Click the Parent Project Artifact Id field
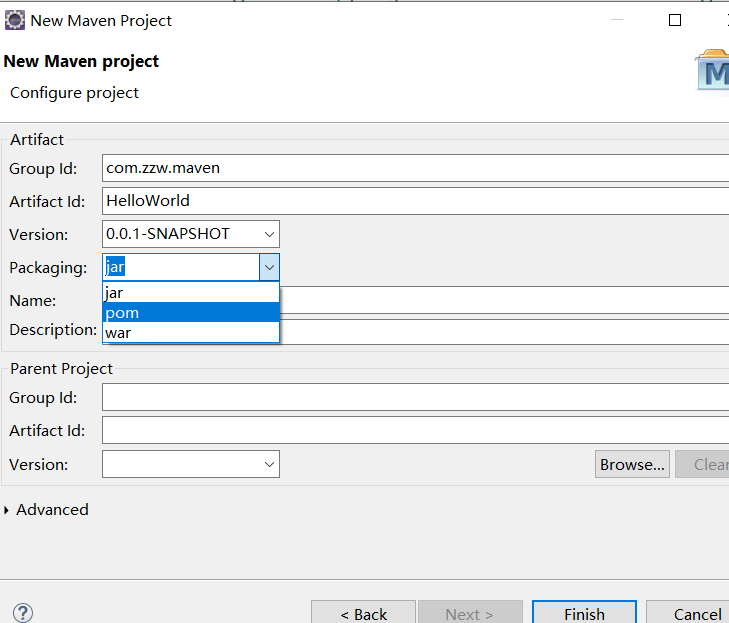Image resolution: width=729 pixels, height=623 pixels. click(415, 430)
